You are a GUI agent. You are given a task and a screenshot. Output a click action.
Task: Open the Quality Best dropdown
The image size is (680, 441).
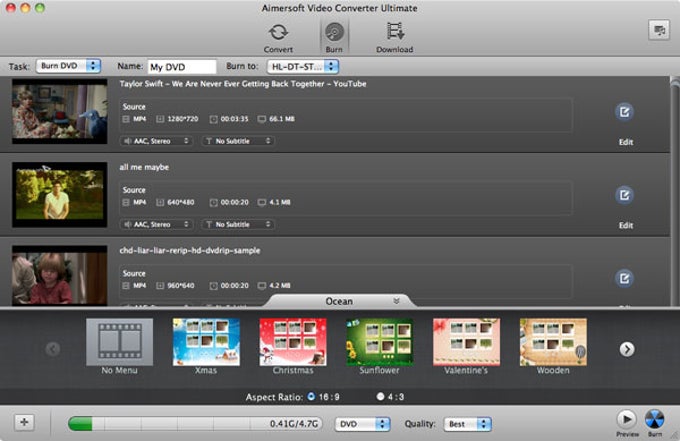tap(467, 424)
